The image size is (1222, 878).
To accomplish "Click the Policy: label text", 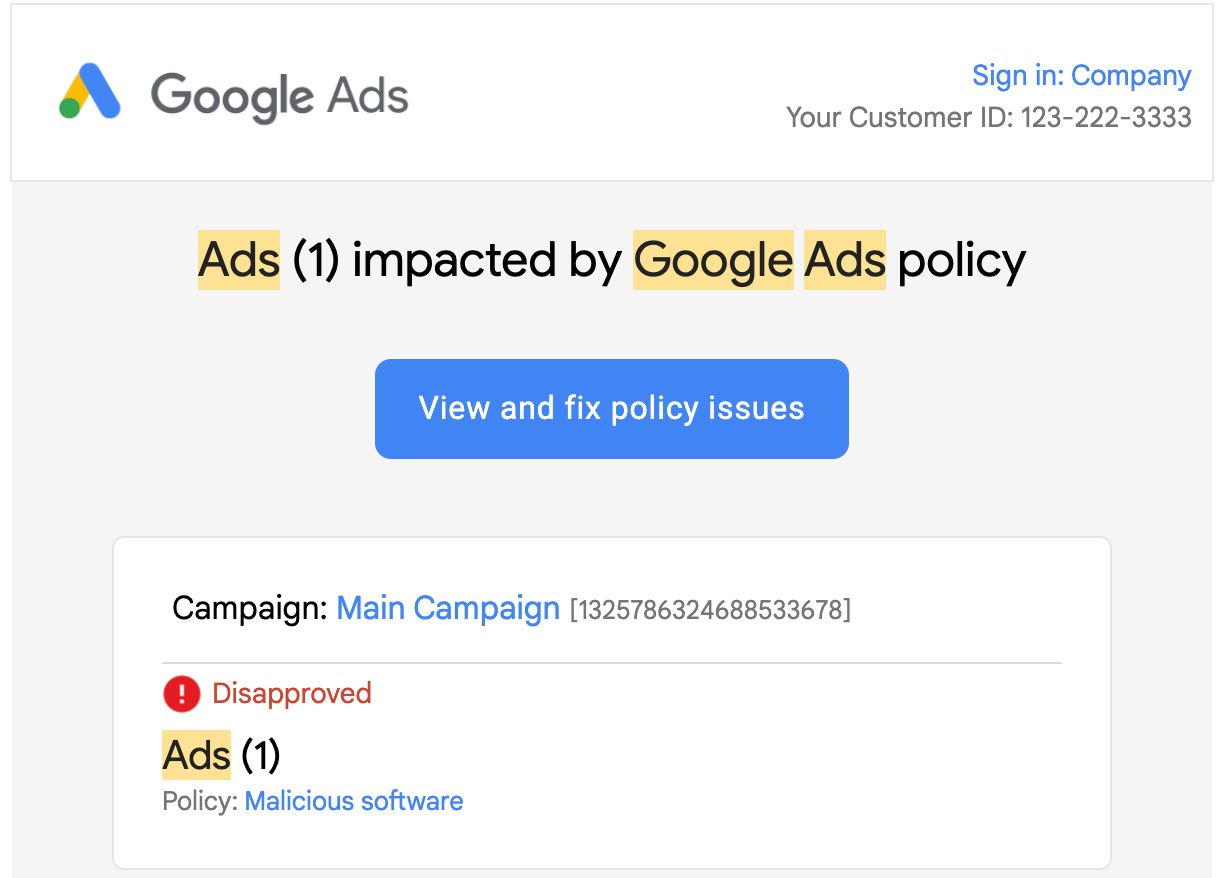I will click(x=200, y=801).
